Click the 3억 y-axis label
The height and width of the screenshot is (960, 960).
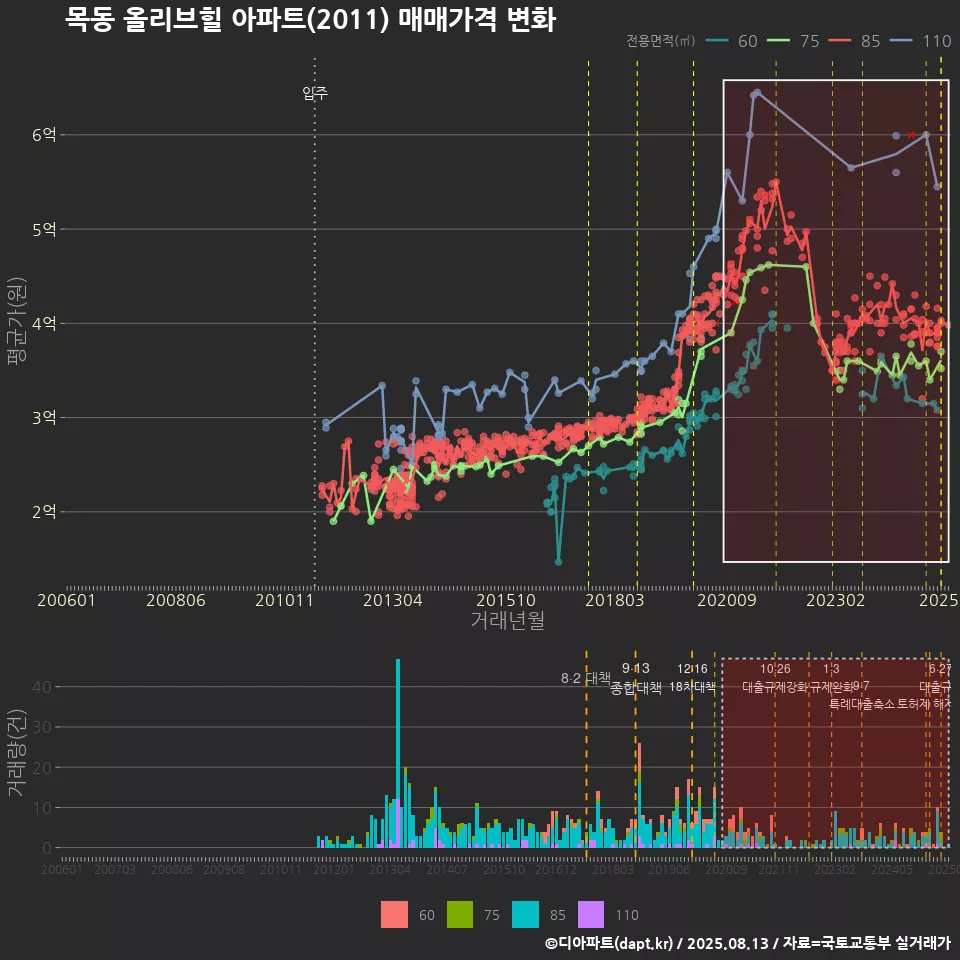[44, 418]
